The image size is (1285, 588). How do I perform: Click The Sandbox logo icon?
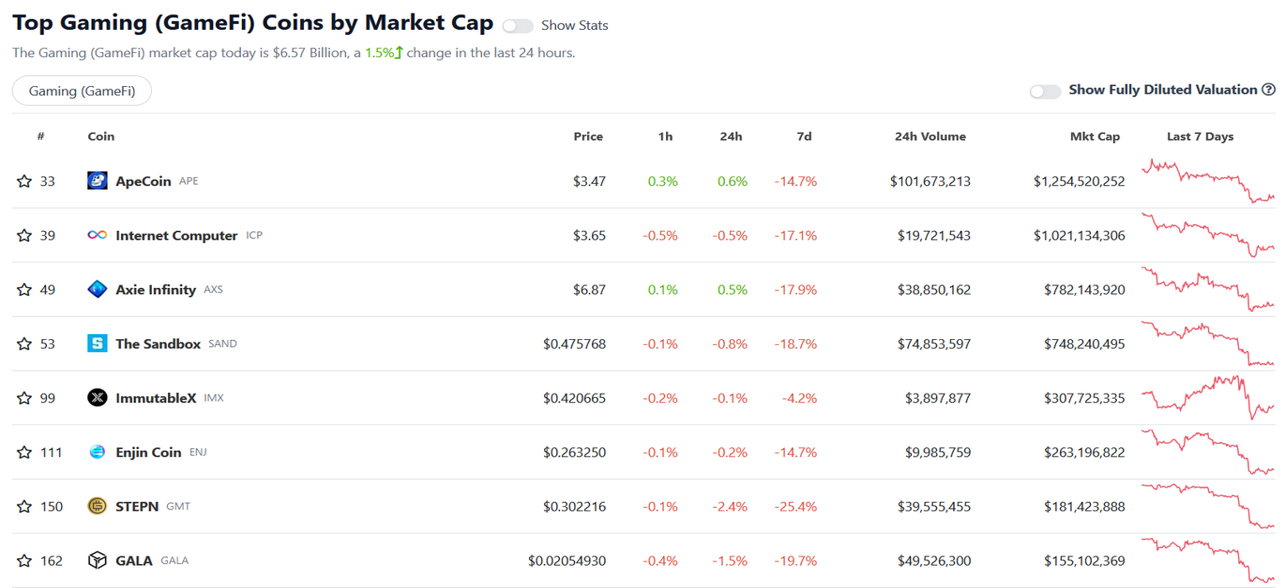click(97, 343)
